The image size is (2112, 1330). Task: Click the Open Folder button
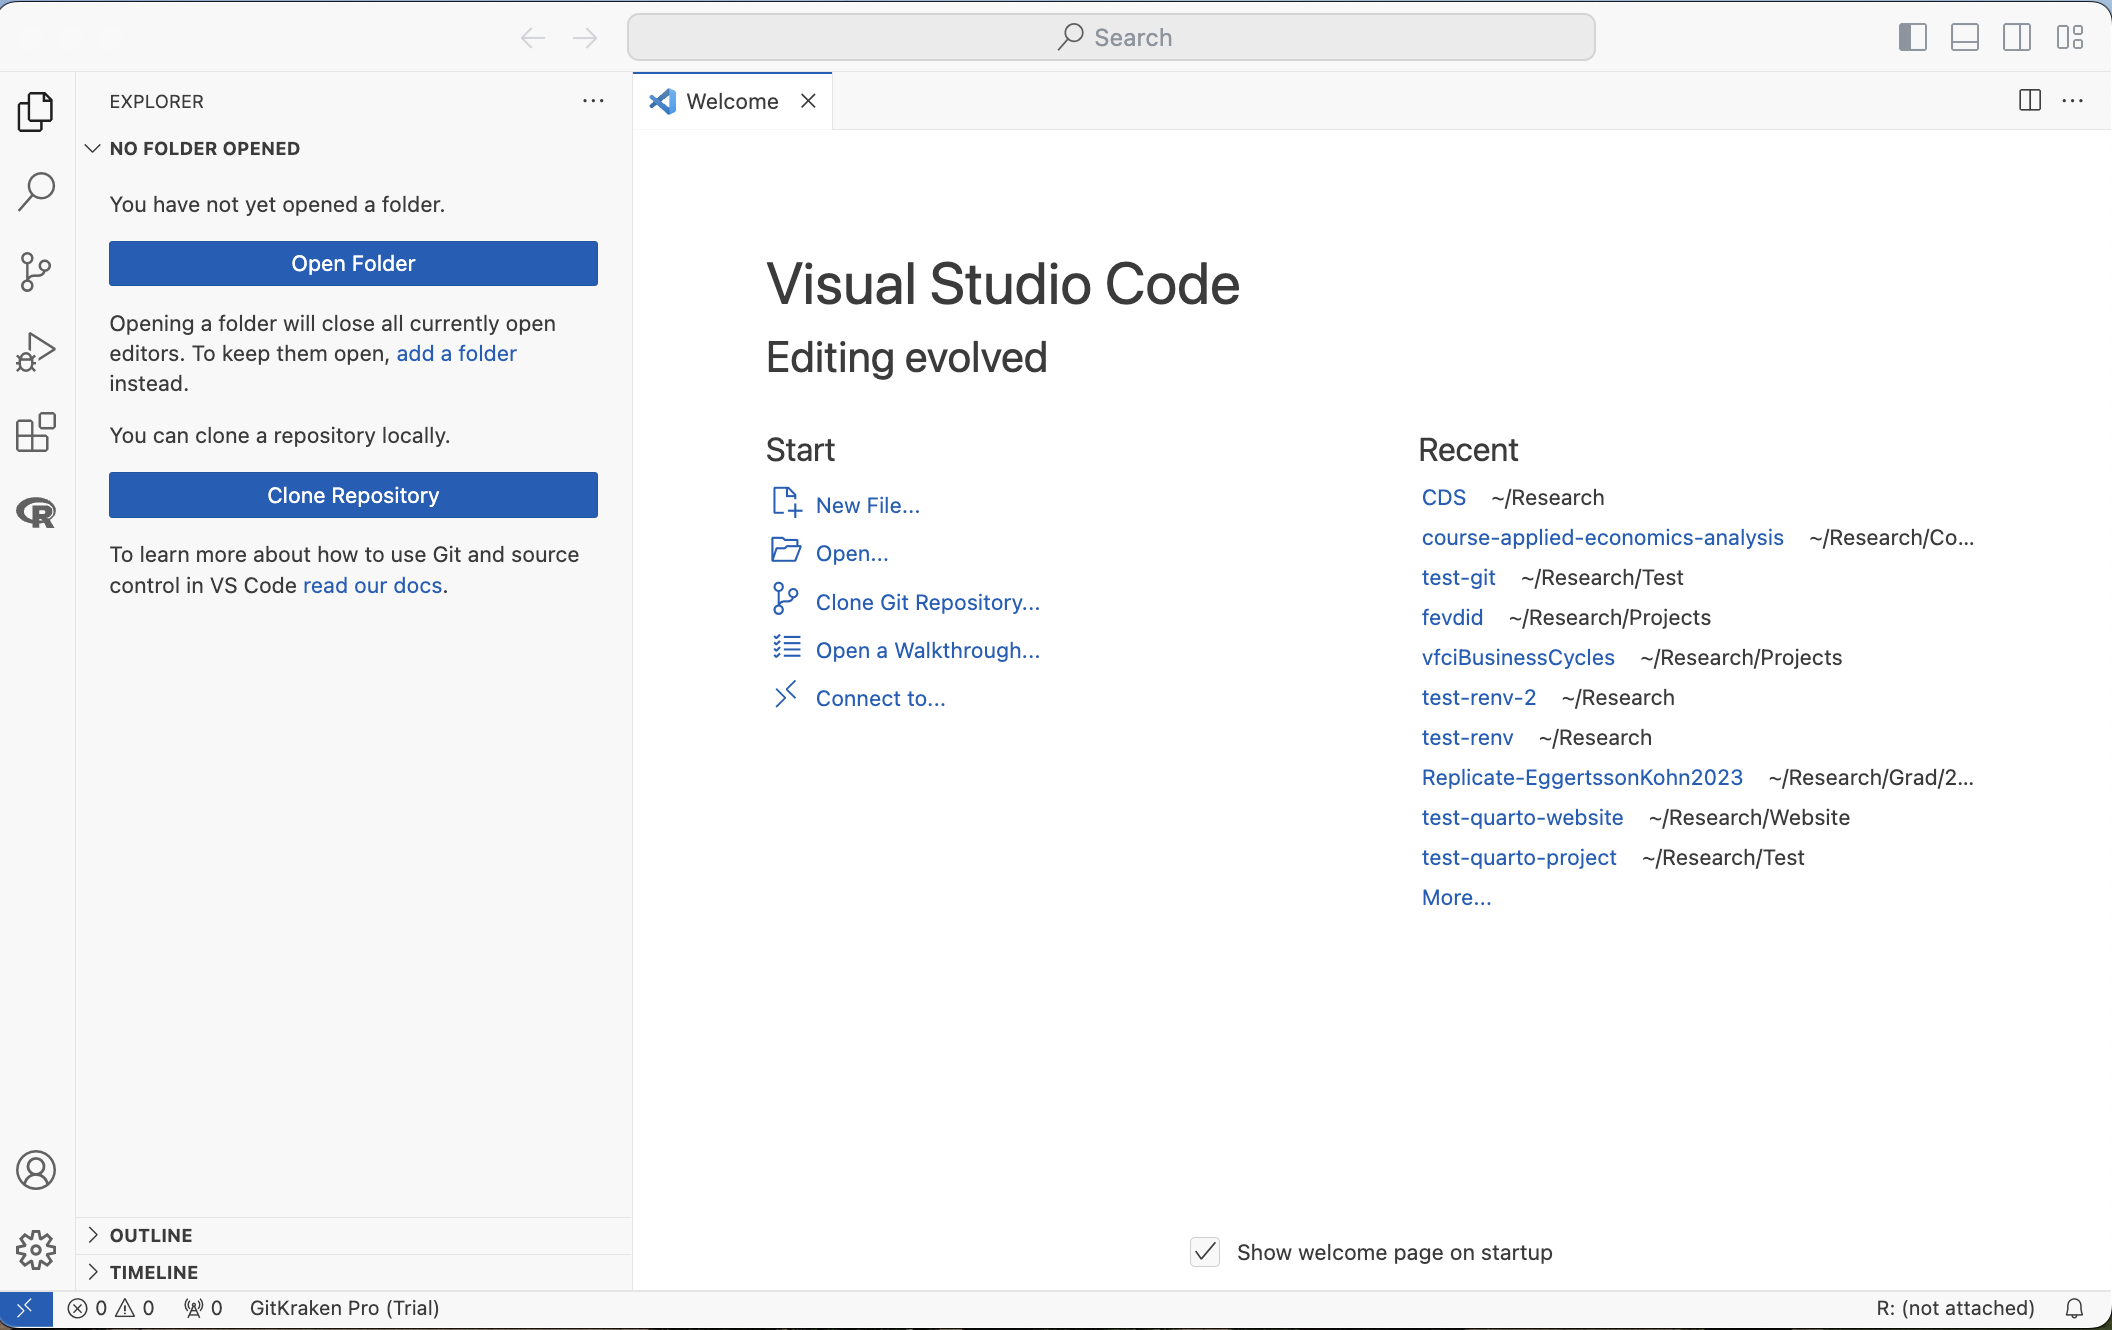353,263
